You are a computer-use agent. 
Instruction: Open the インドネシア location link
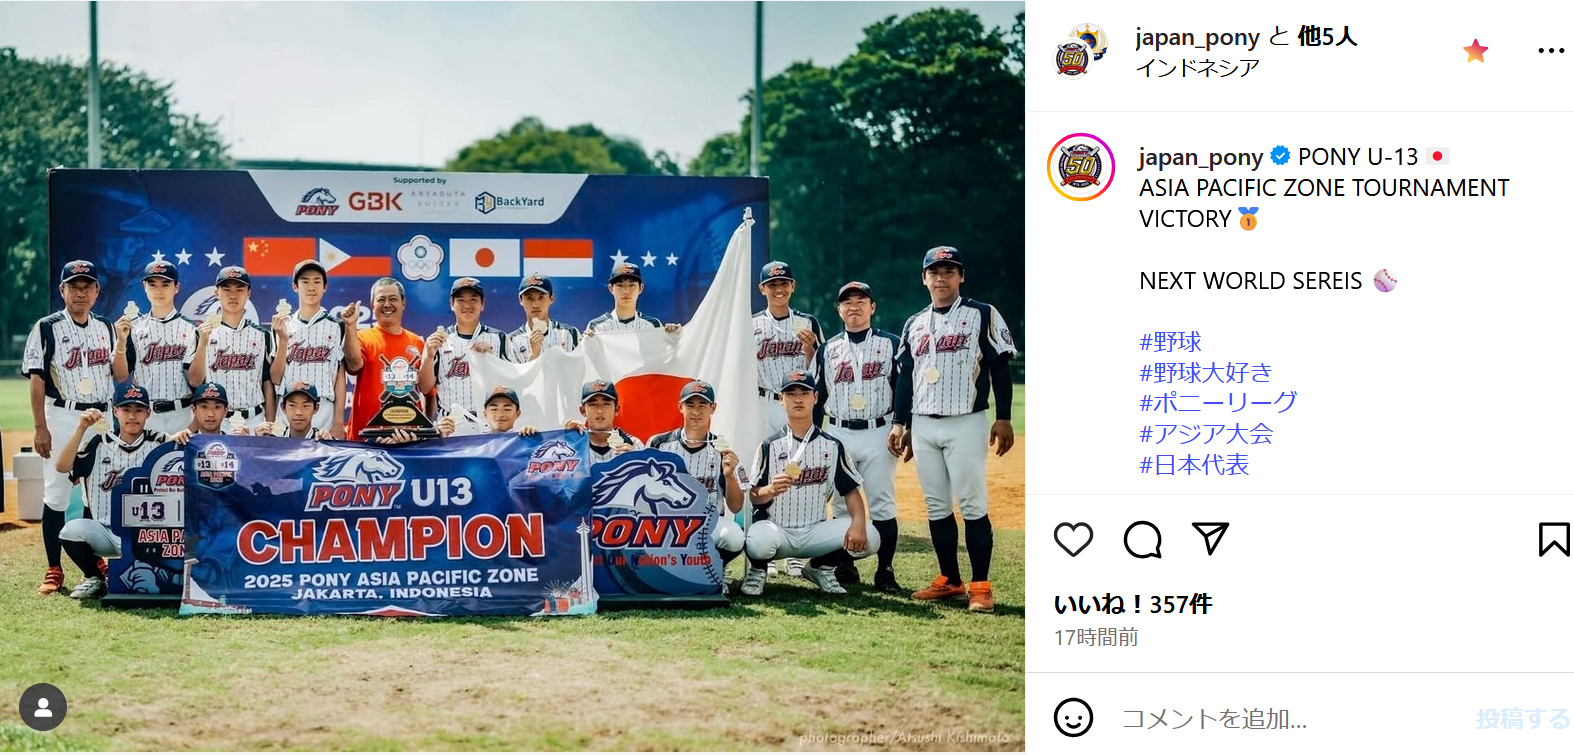point(1197,68)
